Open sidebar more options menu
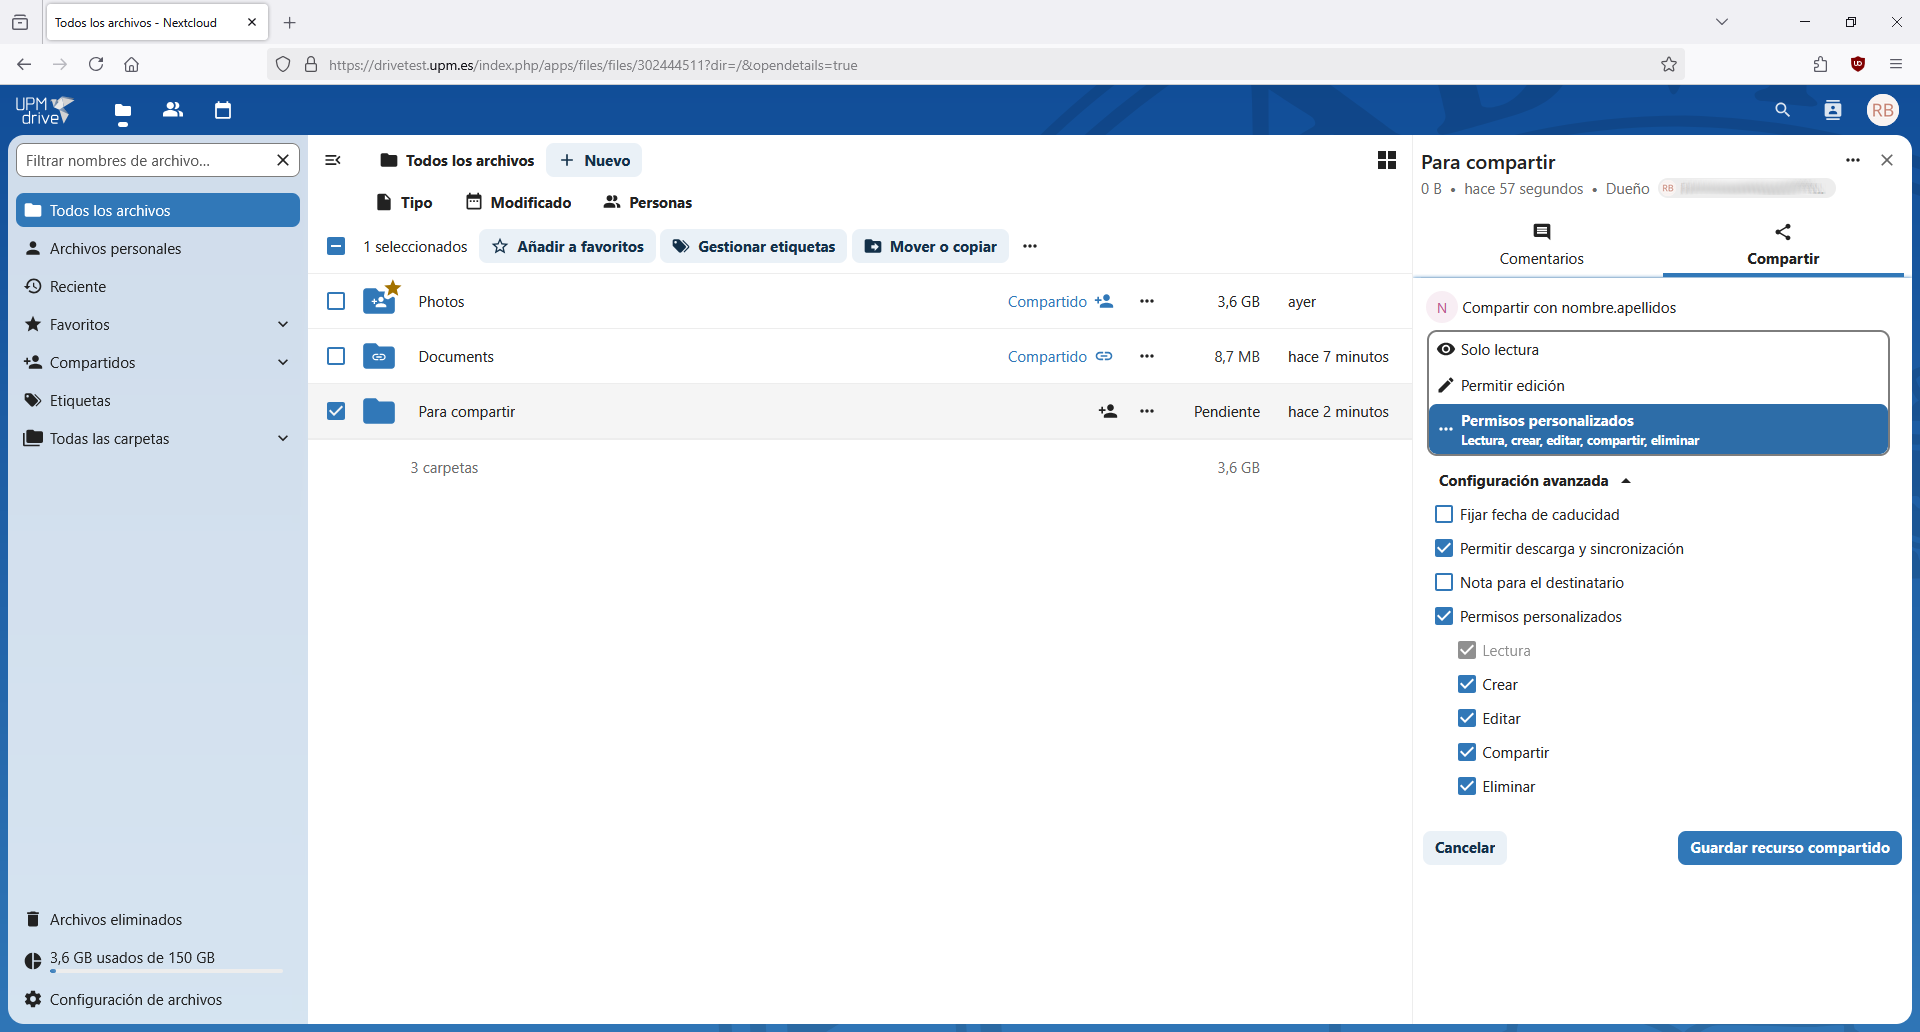The image size is (1920, 1032). click(1853, 160)
